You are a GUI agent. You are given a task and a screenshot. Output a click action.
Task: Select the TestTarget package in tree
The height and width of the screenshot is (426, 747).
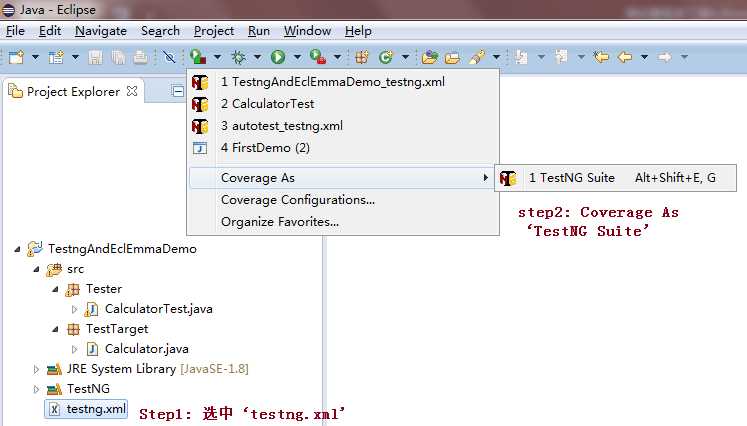click(107, 329)
